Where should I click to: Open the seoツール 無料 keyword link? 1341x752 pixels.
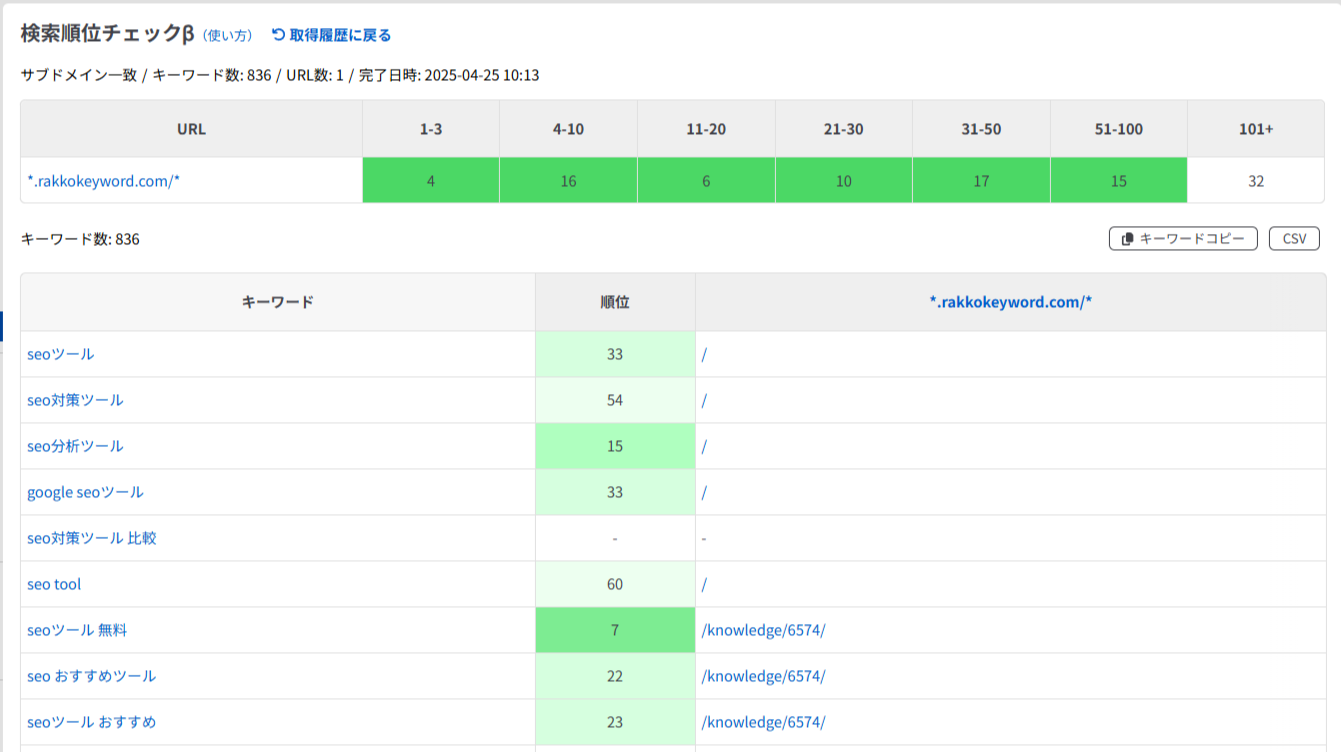pyautogui.click(x=77, y=630)
